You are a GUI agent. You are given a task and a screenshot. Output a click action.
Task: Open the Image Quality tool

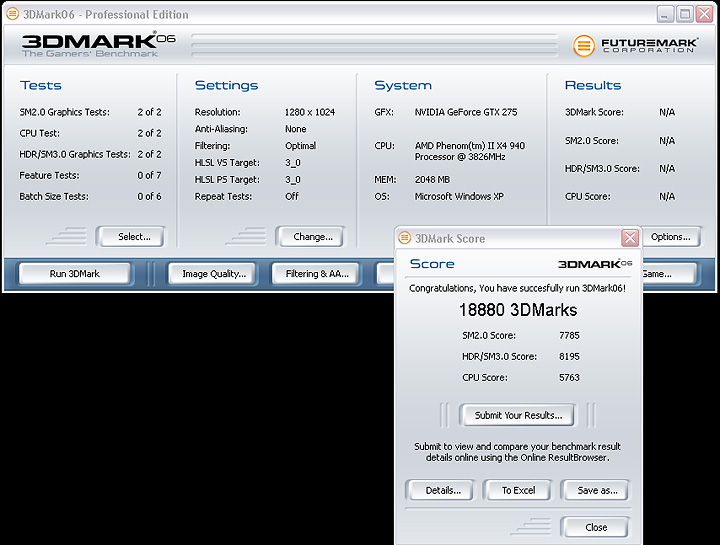pos(214,274)
